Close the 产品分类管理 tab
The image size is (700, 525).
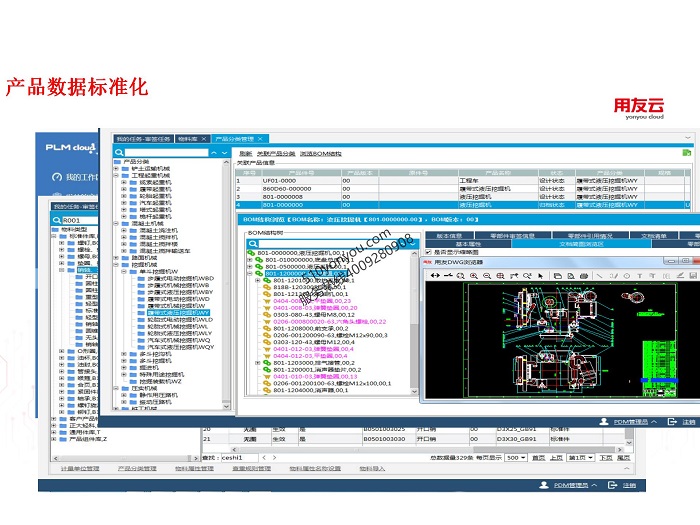259,139
